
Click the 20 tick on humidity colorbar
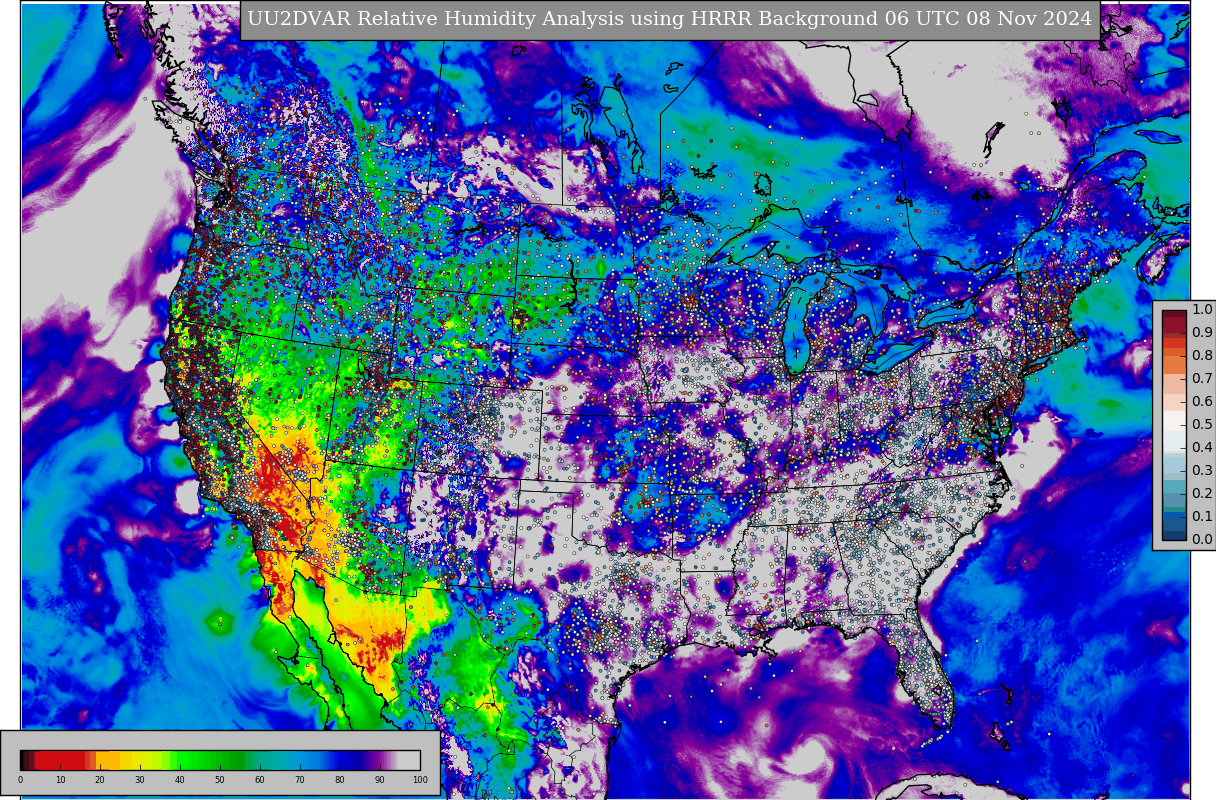click(100, 780)
